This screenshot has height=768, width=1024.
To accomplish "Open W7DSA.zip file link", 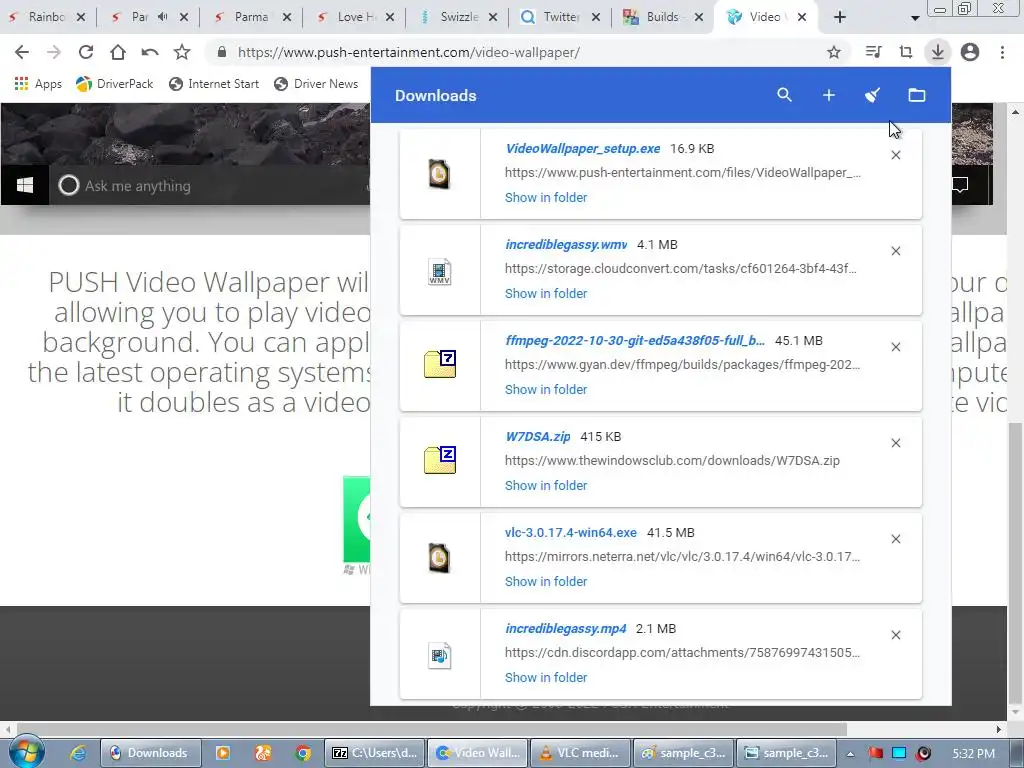I will point(537,437).
